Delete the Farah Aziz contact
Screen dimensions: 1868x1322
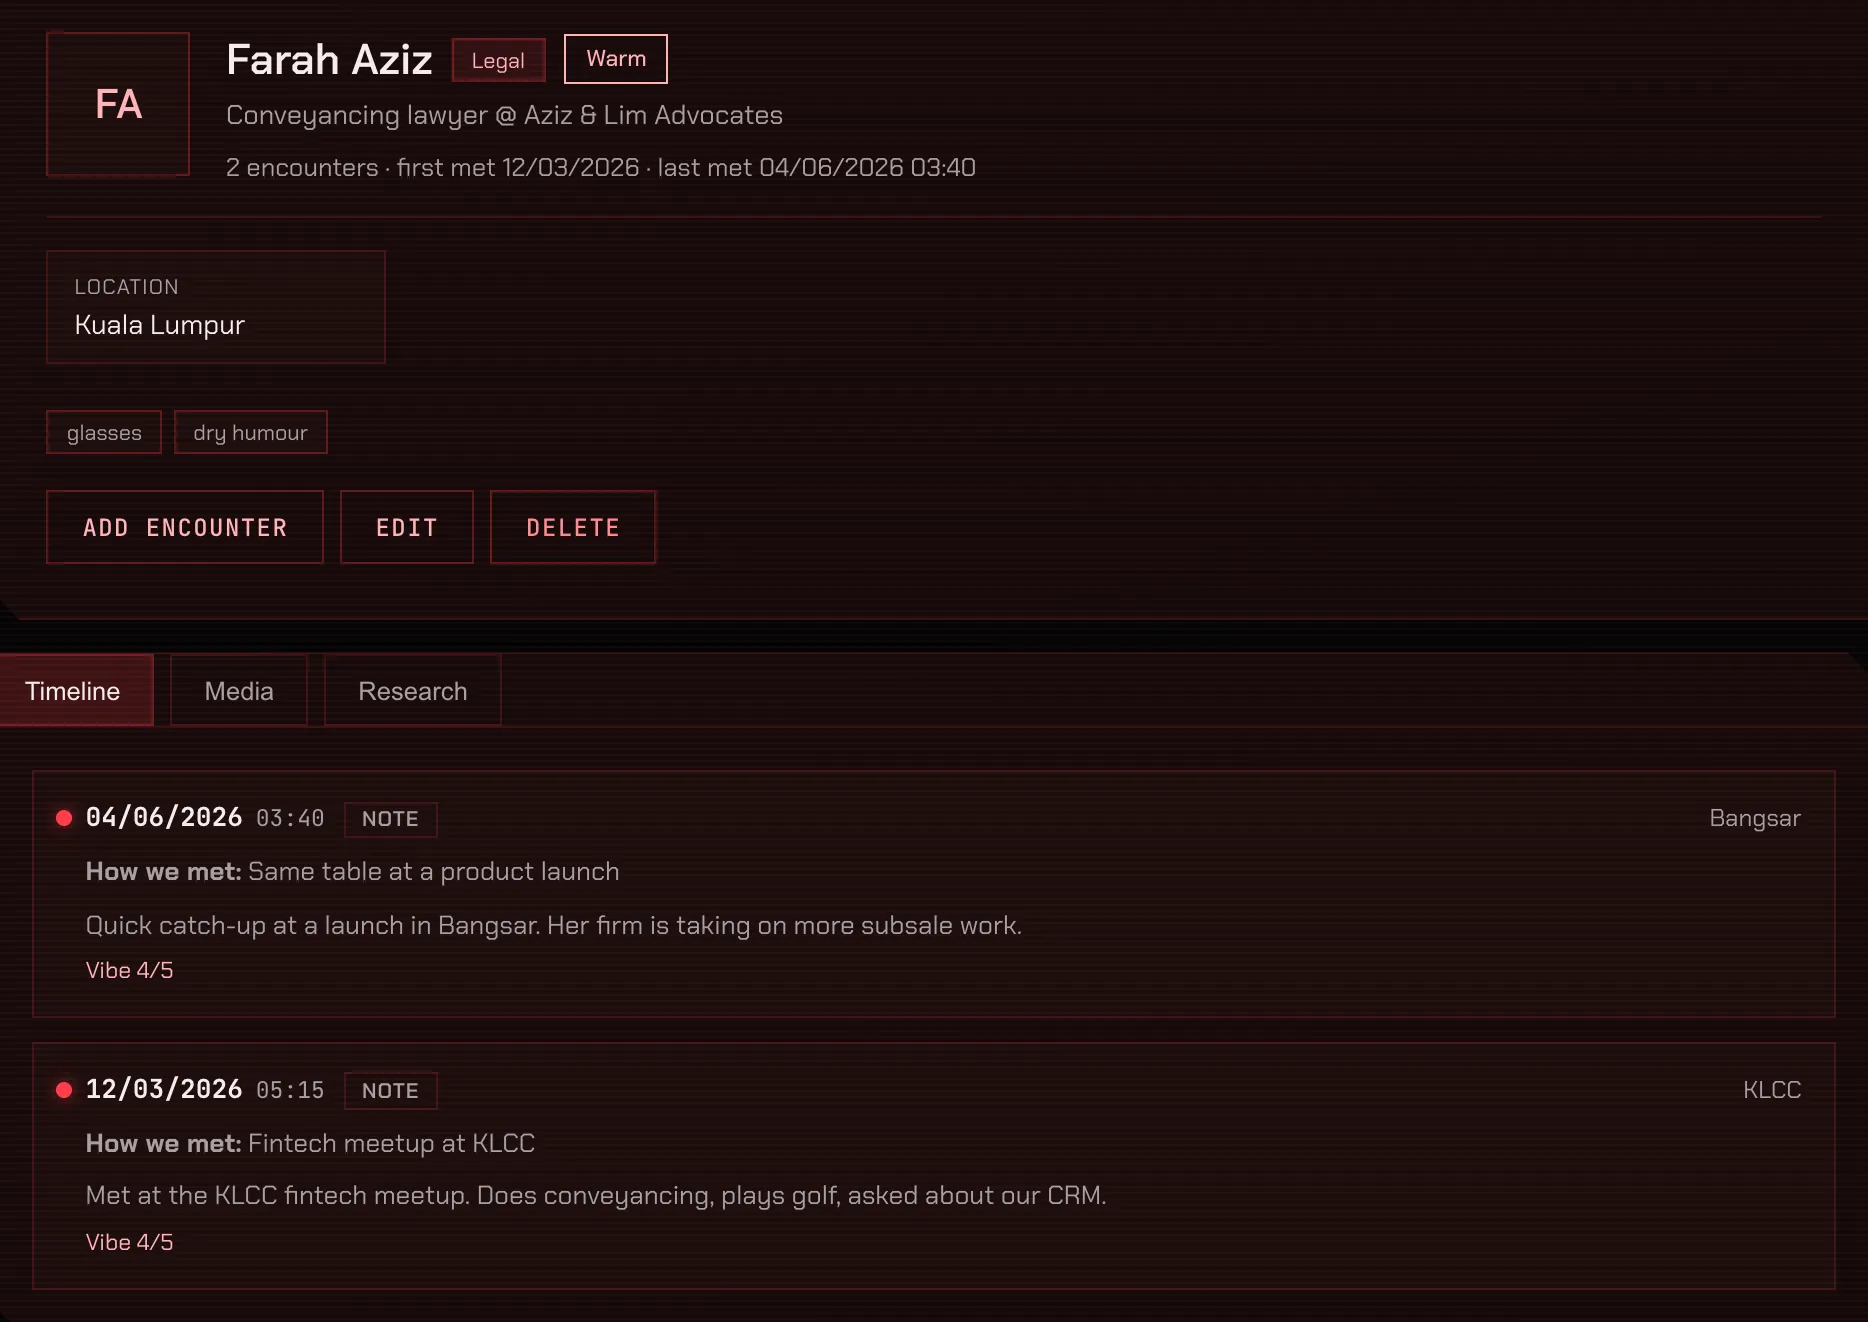tap(573, 527)
